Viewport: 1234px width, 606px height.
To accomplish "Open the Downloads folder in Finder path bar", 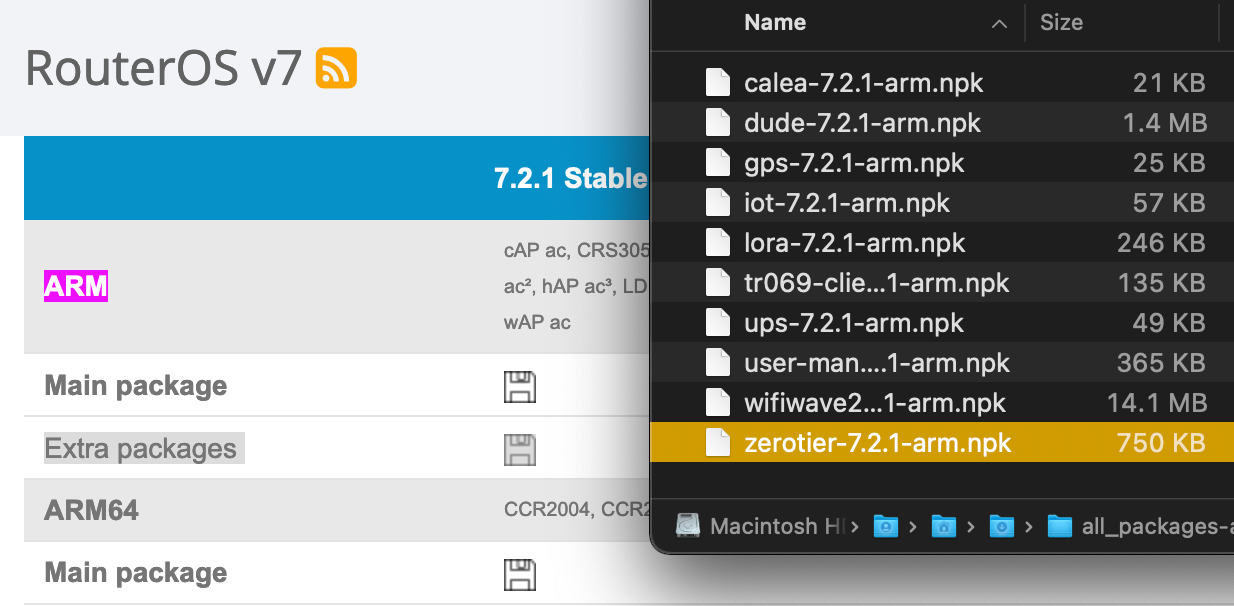I will coord(1002,526).
